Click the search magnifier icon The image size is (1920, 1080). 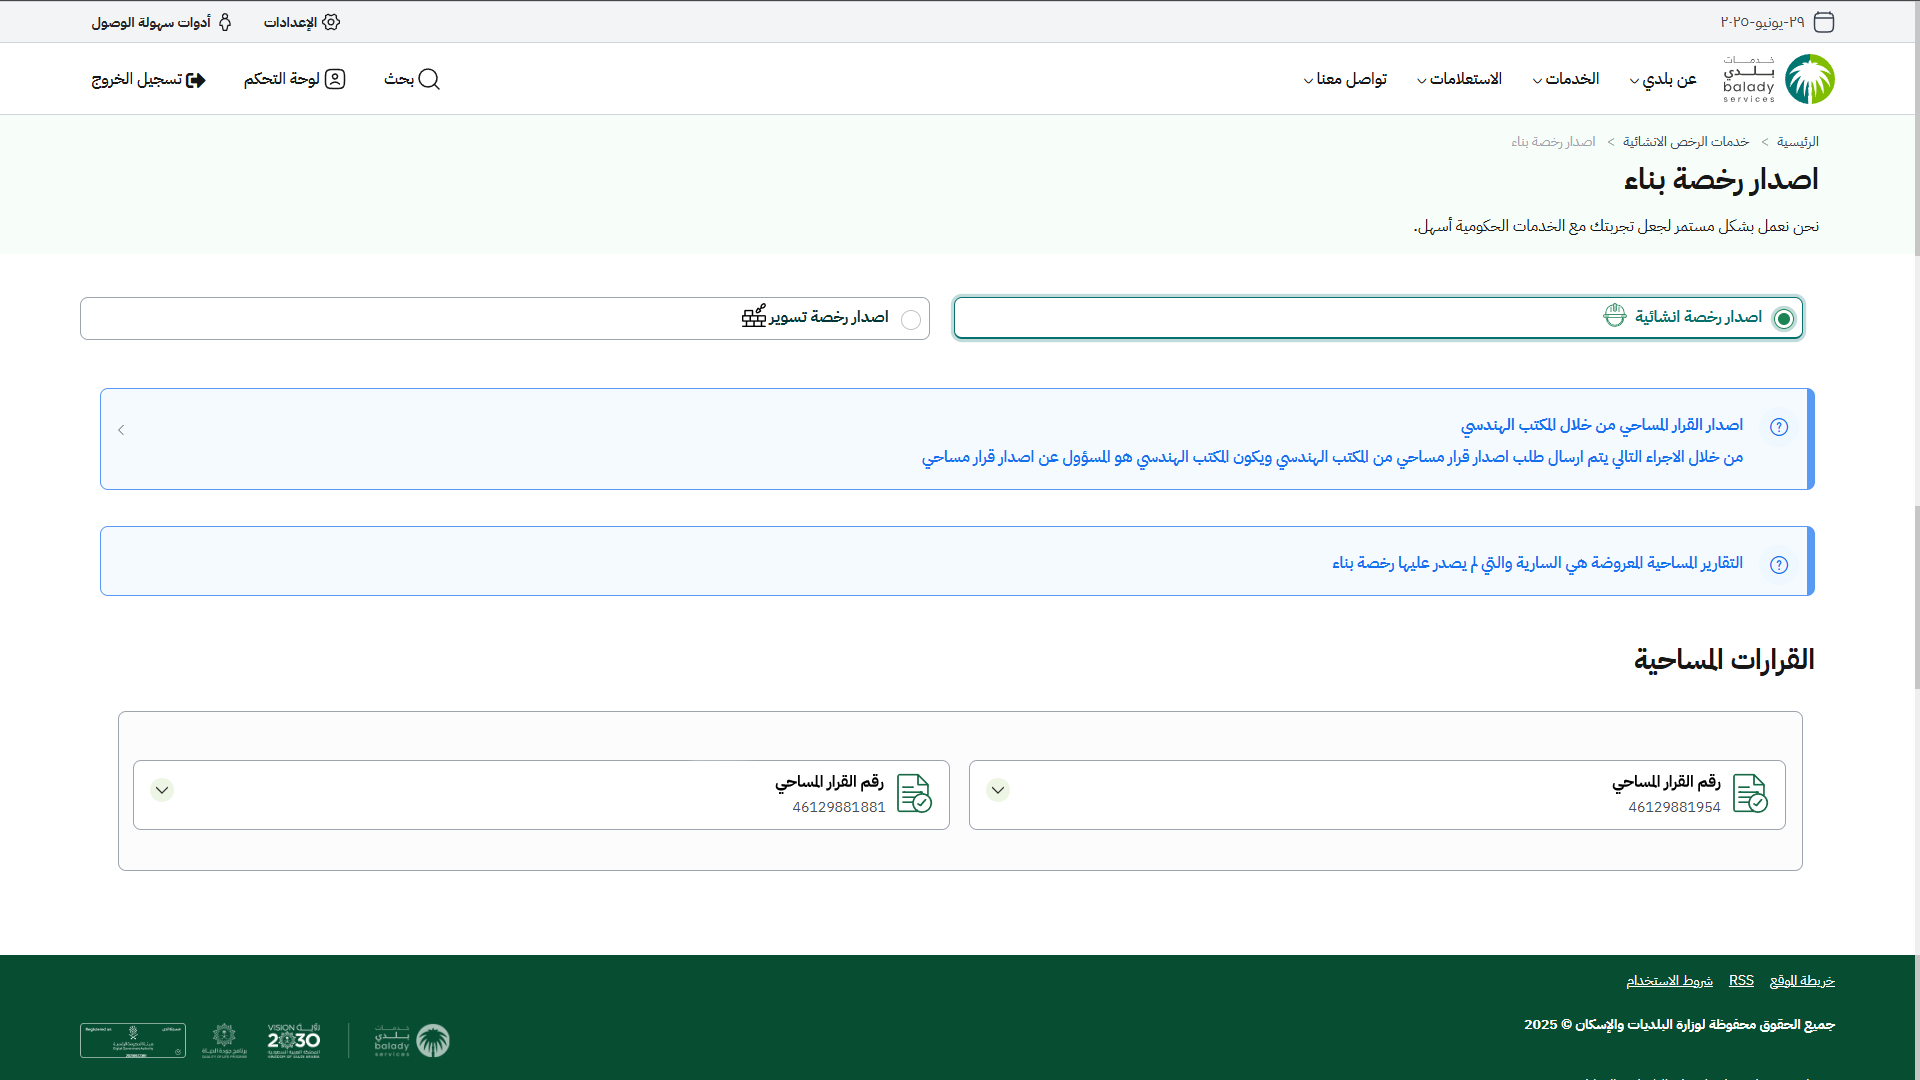[x=429, y=79]
